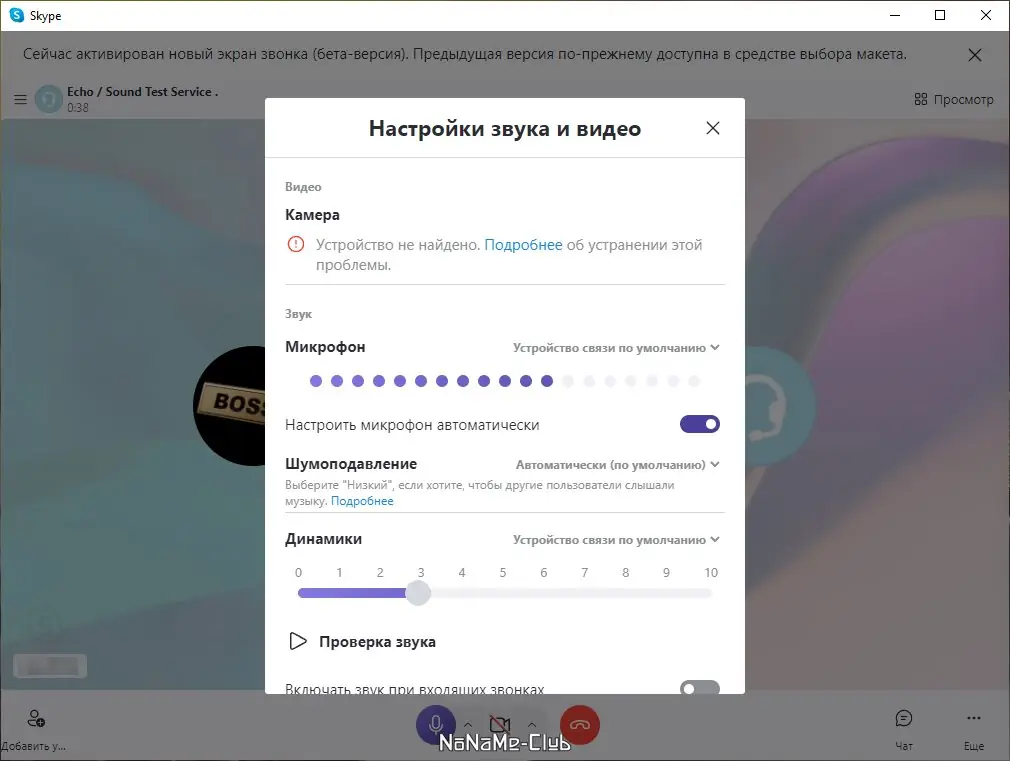
Task: Close the Настройки звука и видео dialog
Action: coord(712,128)
